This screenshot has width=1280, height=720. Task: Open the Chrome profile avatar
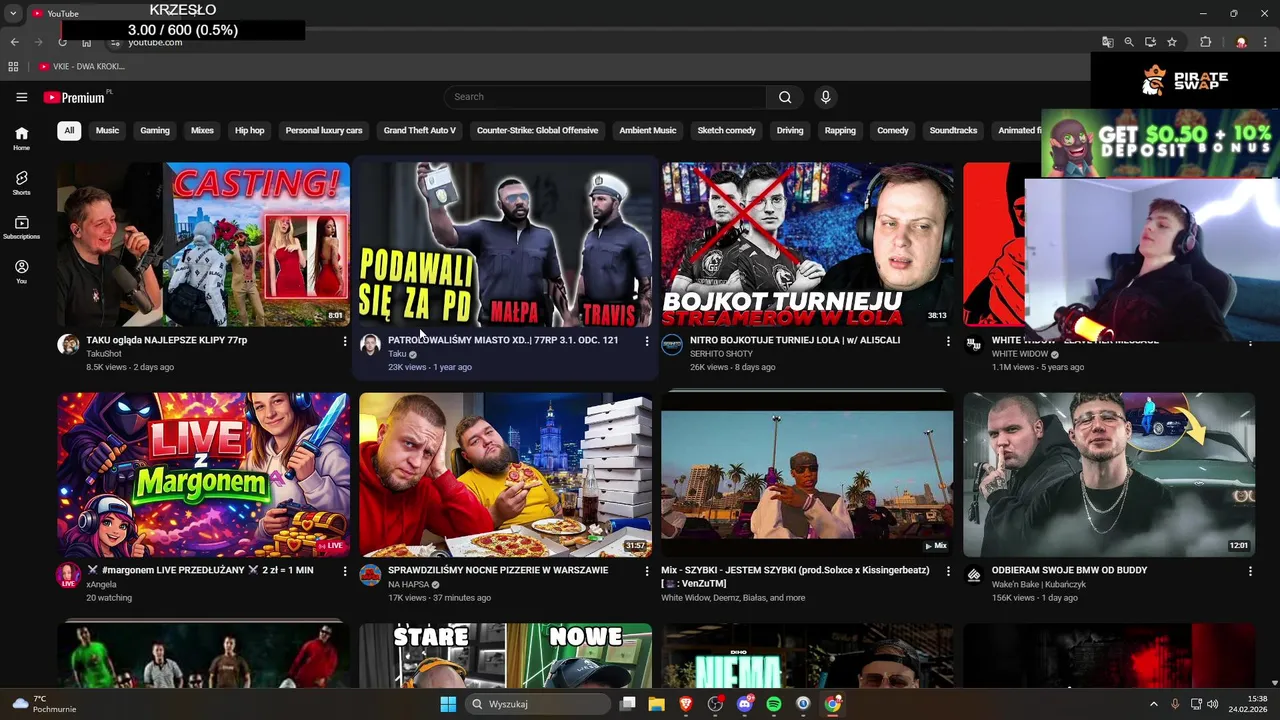point(1241,42)
